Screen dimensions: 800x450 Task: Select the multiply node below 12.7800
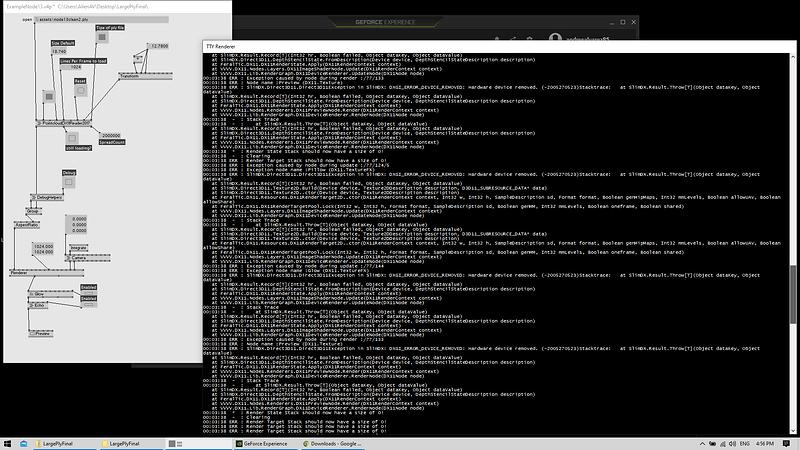click(138, 59)
